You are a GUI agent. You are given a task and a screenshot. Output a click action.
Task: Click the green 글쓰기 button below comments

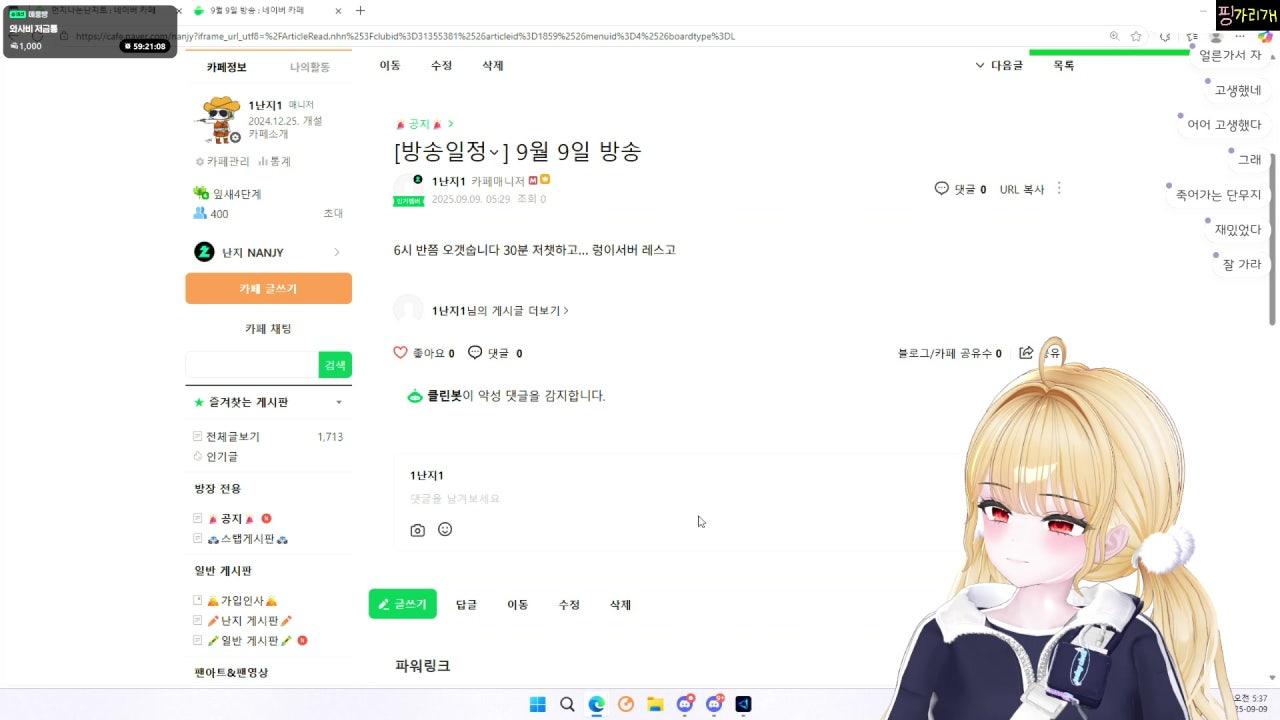(x=402, y=604)
